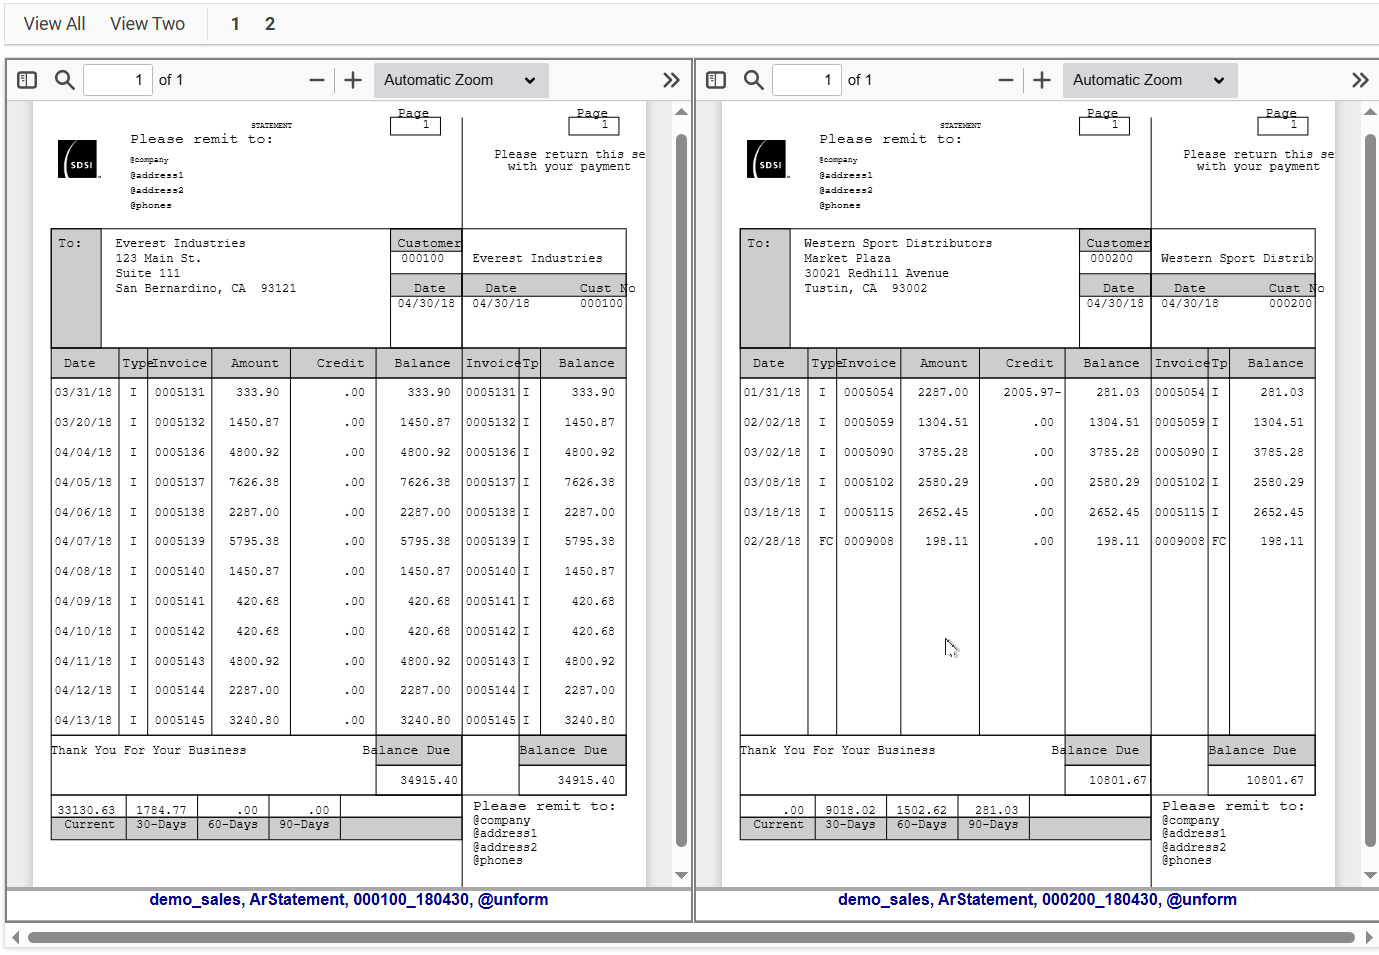Screen dimensions: 1379x955
Task: Open Automatic Zoom dropdown in left viewer
Action: [x=461, y=80]
